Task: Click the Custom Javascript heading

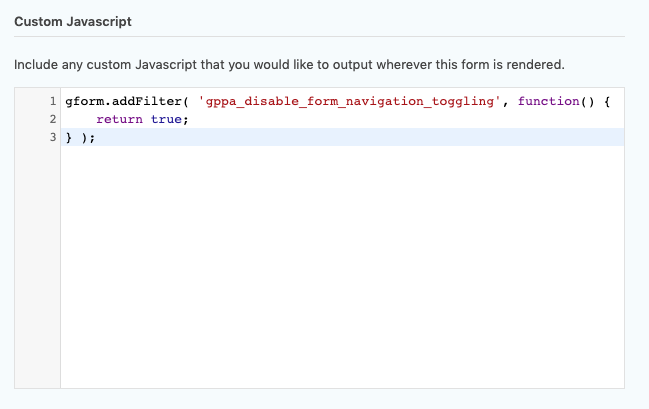Action: point(73,22)
